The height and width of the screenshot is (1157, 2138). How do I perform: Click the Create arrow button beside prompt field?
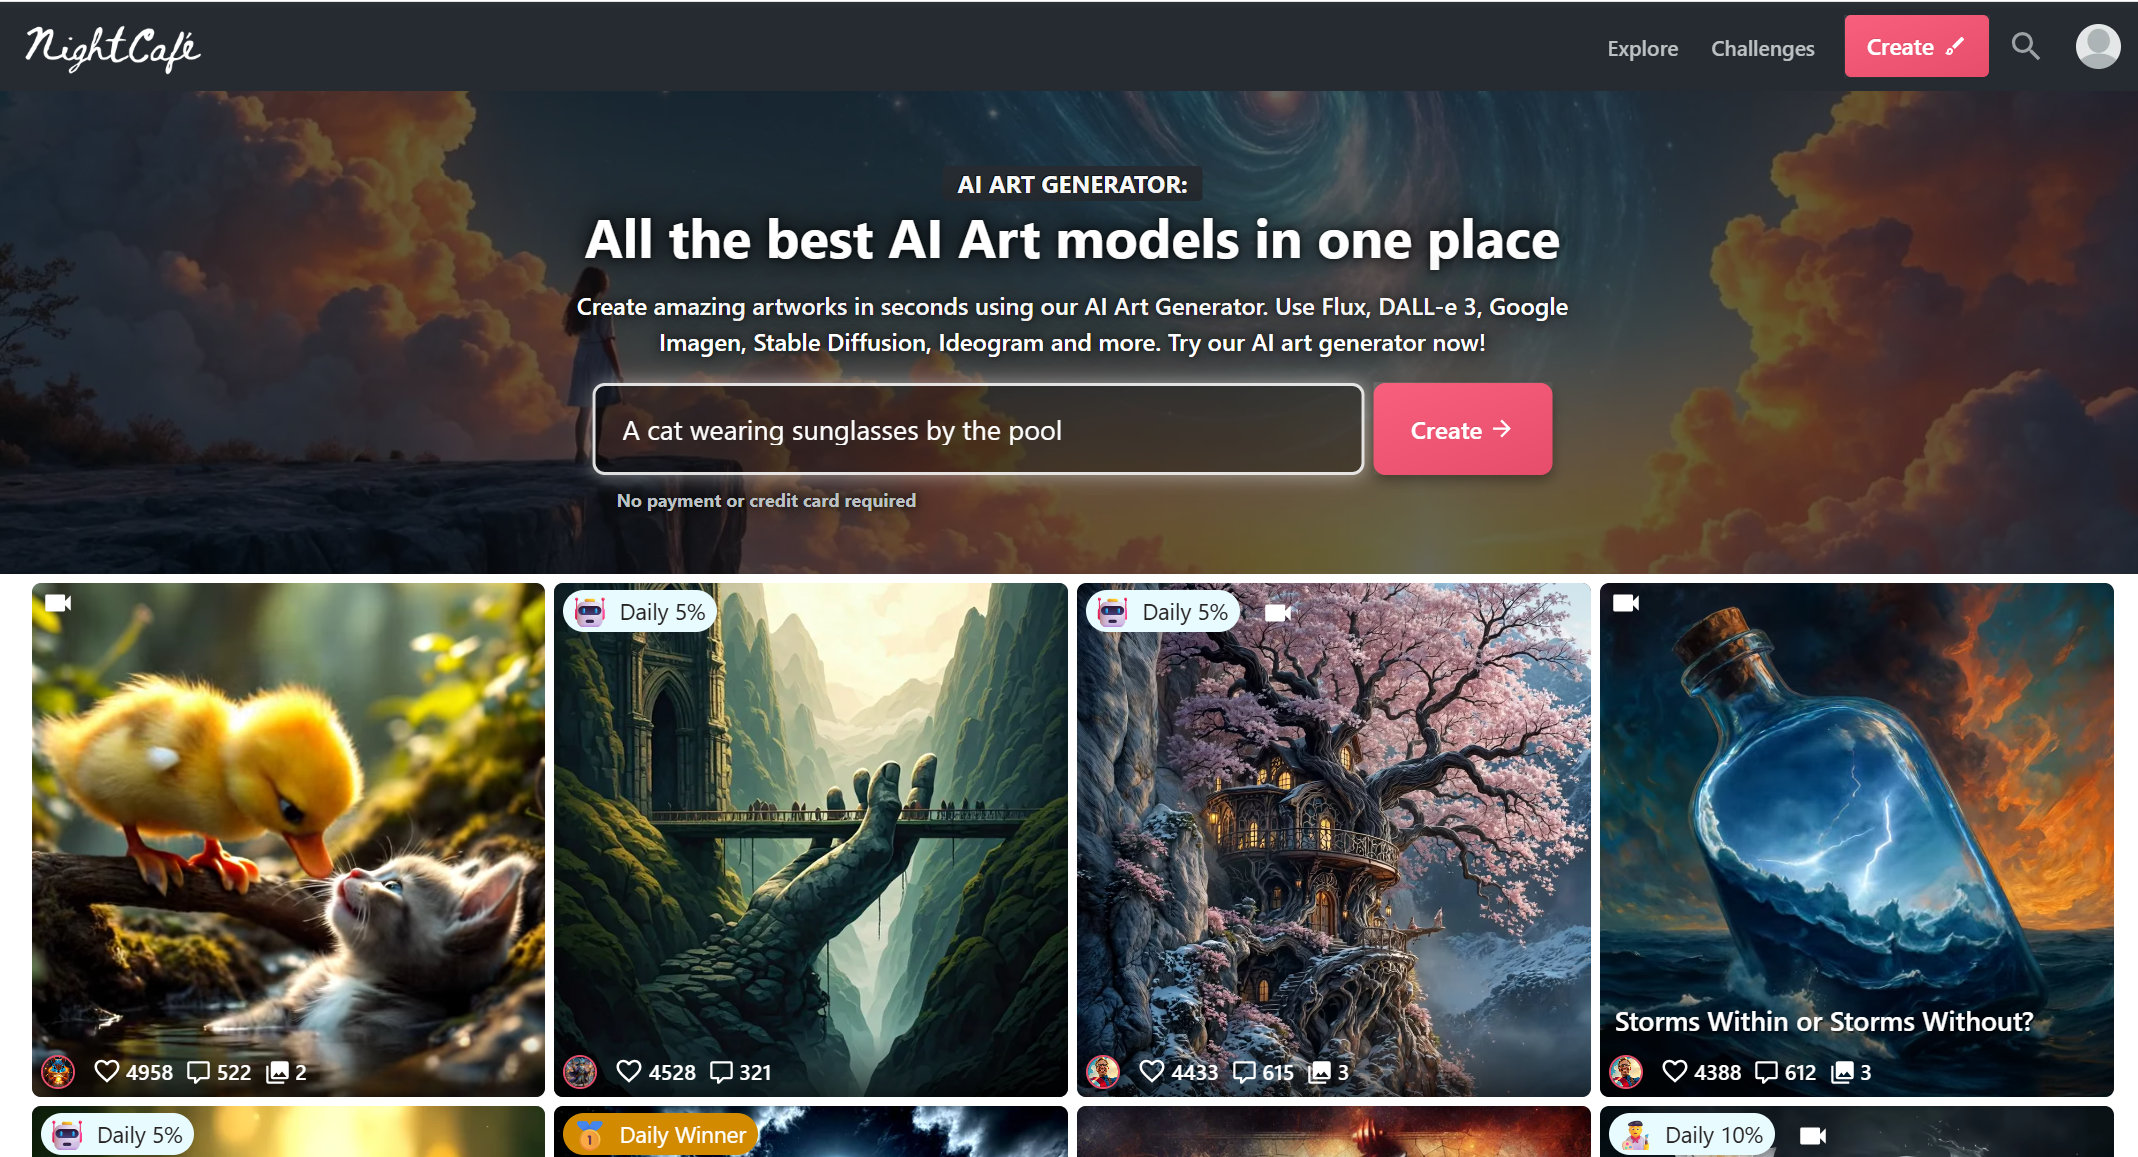coord(1462,429)
